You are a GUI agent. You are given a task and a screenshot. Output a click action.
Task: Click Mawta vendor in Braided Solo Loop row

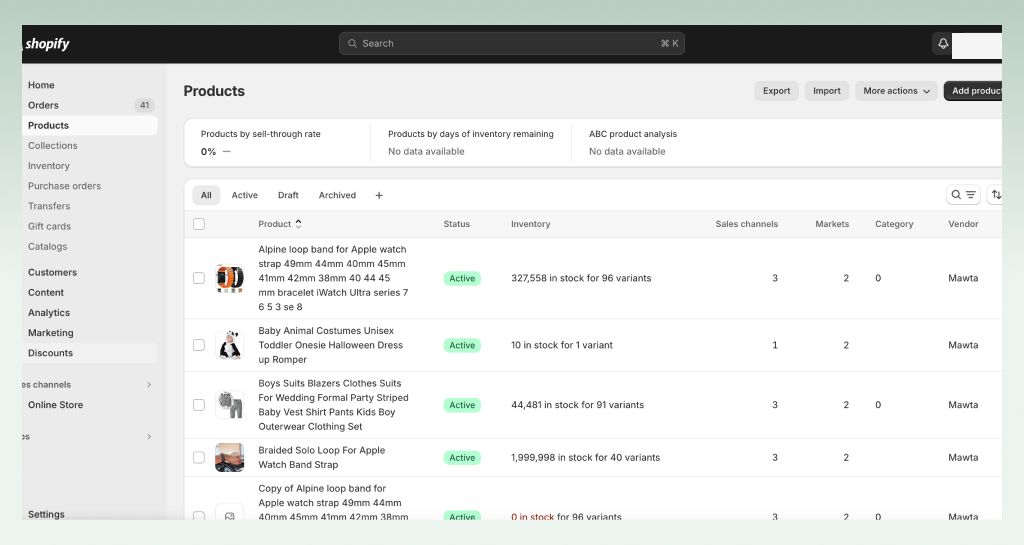tap(963, 458)
